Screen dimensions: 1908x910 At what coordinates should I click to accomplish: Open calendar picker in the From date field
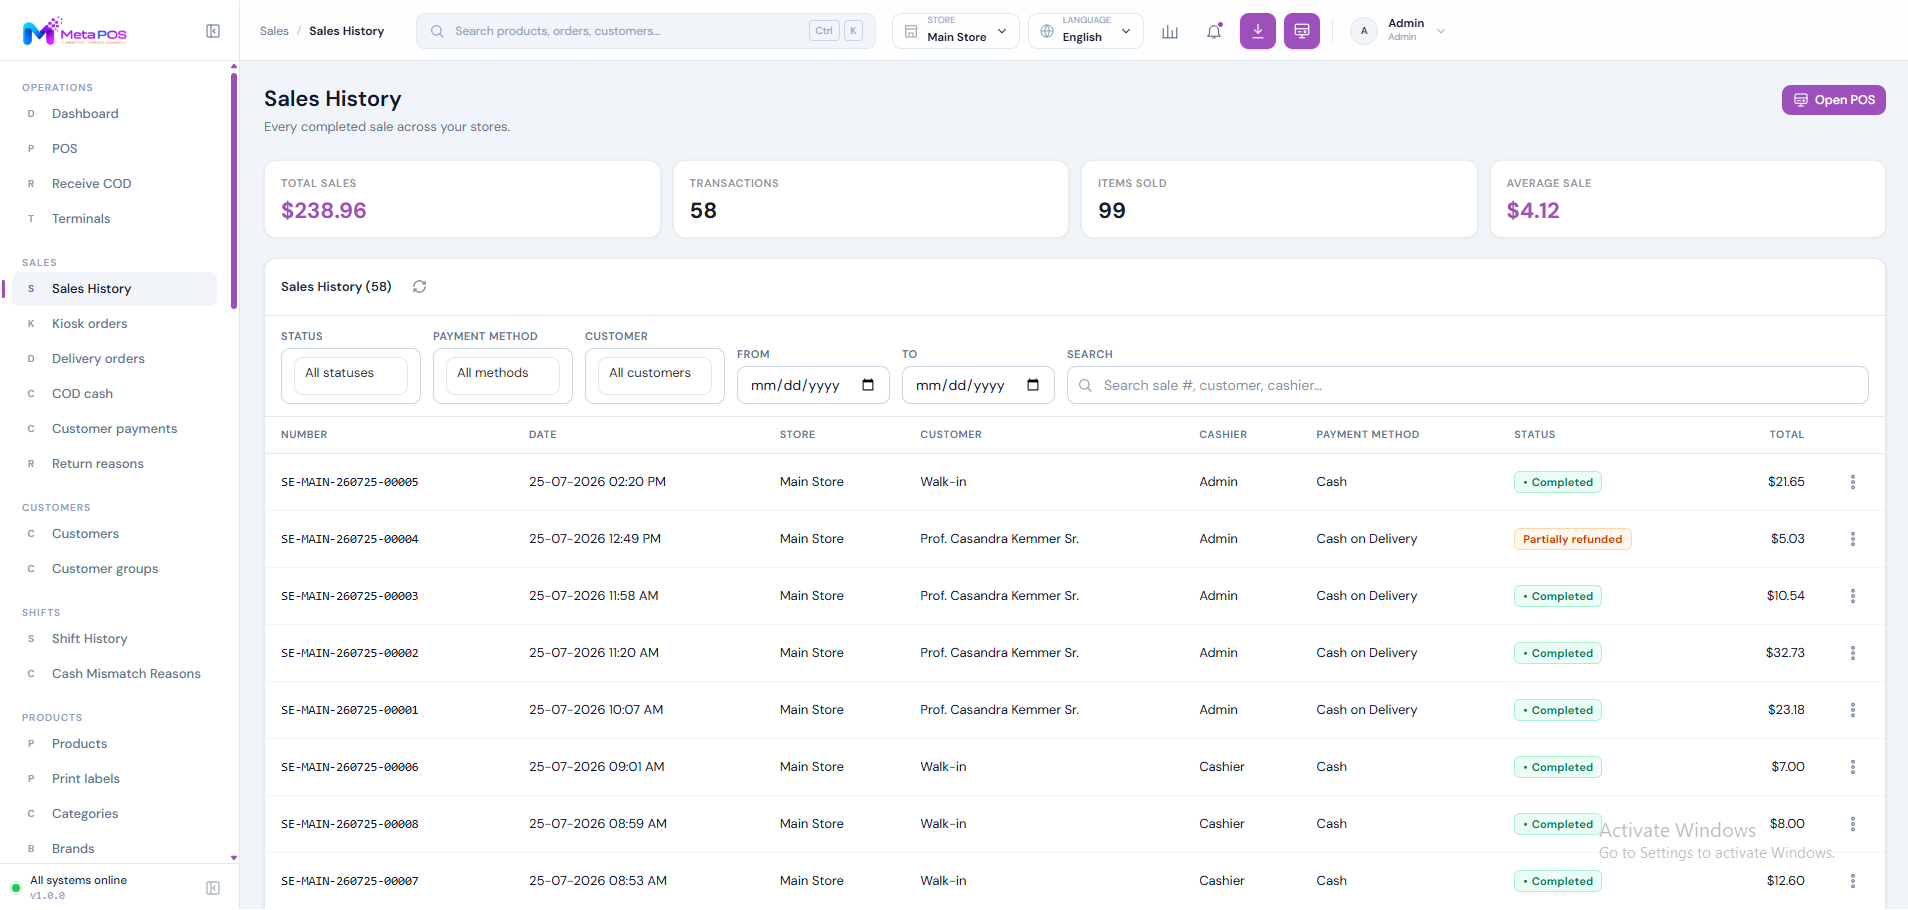(x=868, y=385)
